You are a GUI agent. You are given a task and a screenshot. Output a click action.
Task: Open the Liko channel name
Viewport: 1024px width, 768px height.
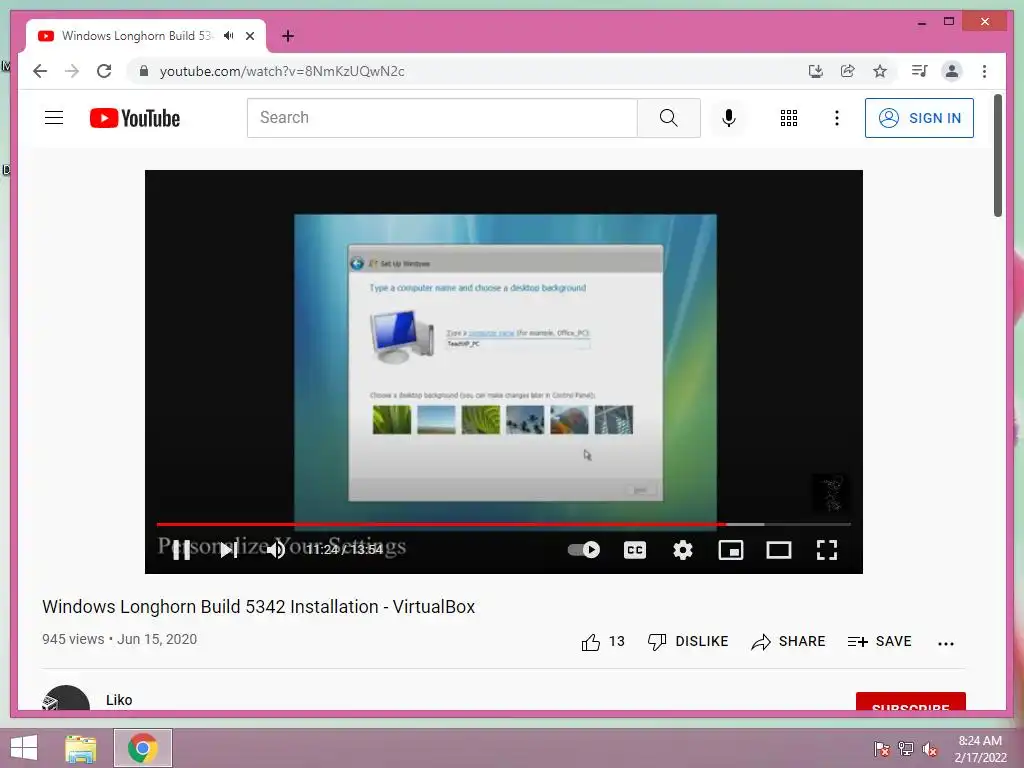[119, 700]
